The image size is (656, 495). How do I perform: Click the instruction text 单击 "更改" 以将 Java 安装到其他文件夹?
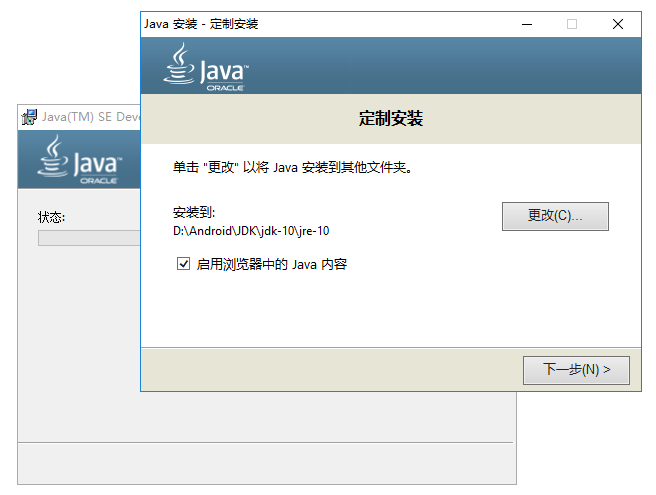click(x=293, y=167)
